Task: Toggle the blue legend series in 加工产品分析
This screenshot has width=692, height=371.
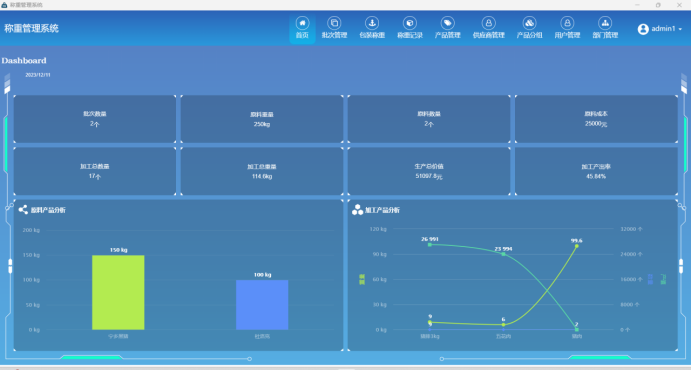Action: (650, 279)
